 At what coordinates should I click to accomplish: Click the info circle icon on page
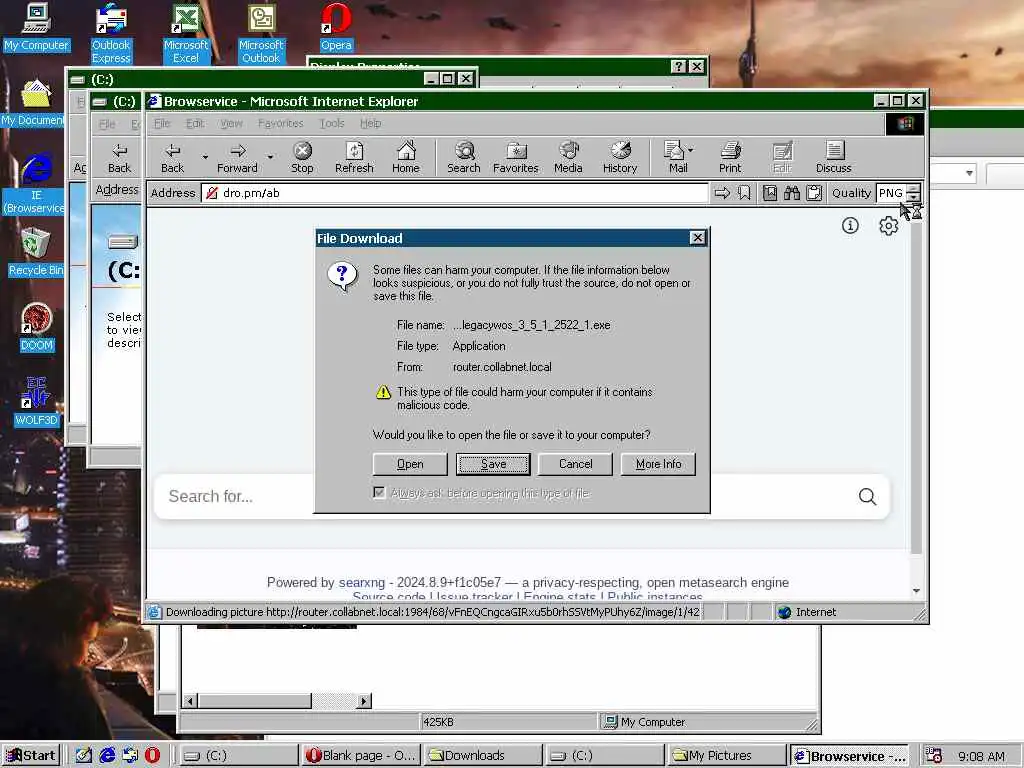pos(850,225)
